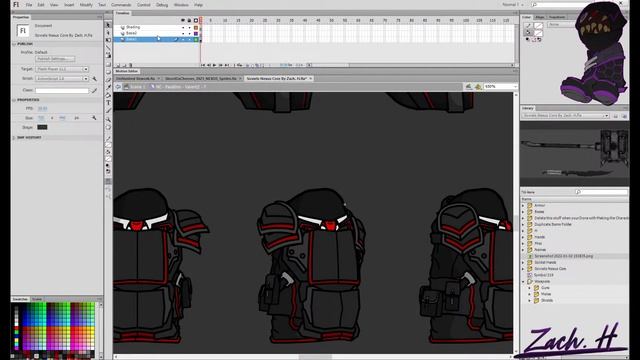
Task: Click the Library search field
Action: [601, 192]
